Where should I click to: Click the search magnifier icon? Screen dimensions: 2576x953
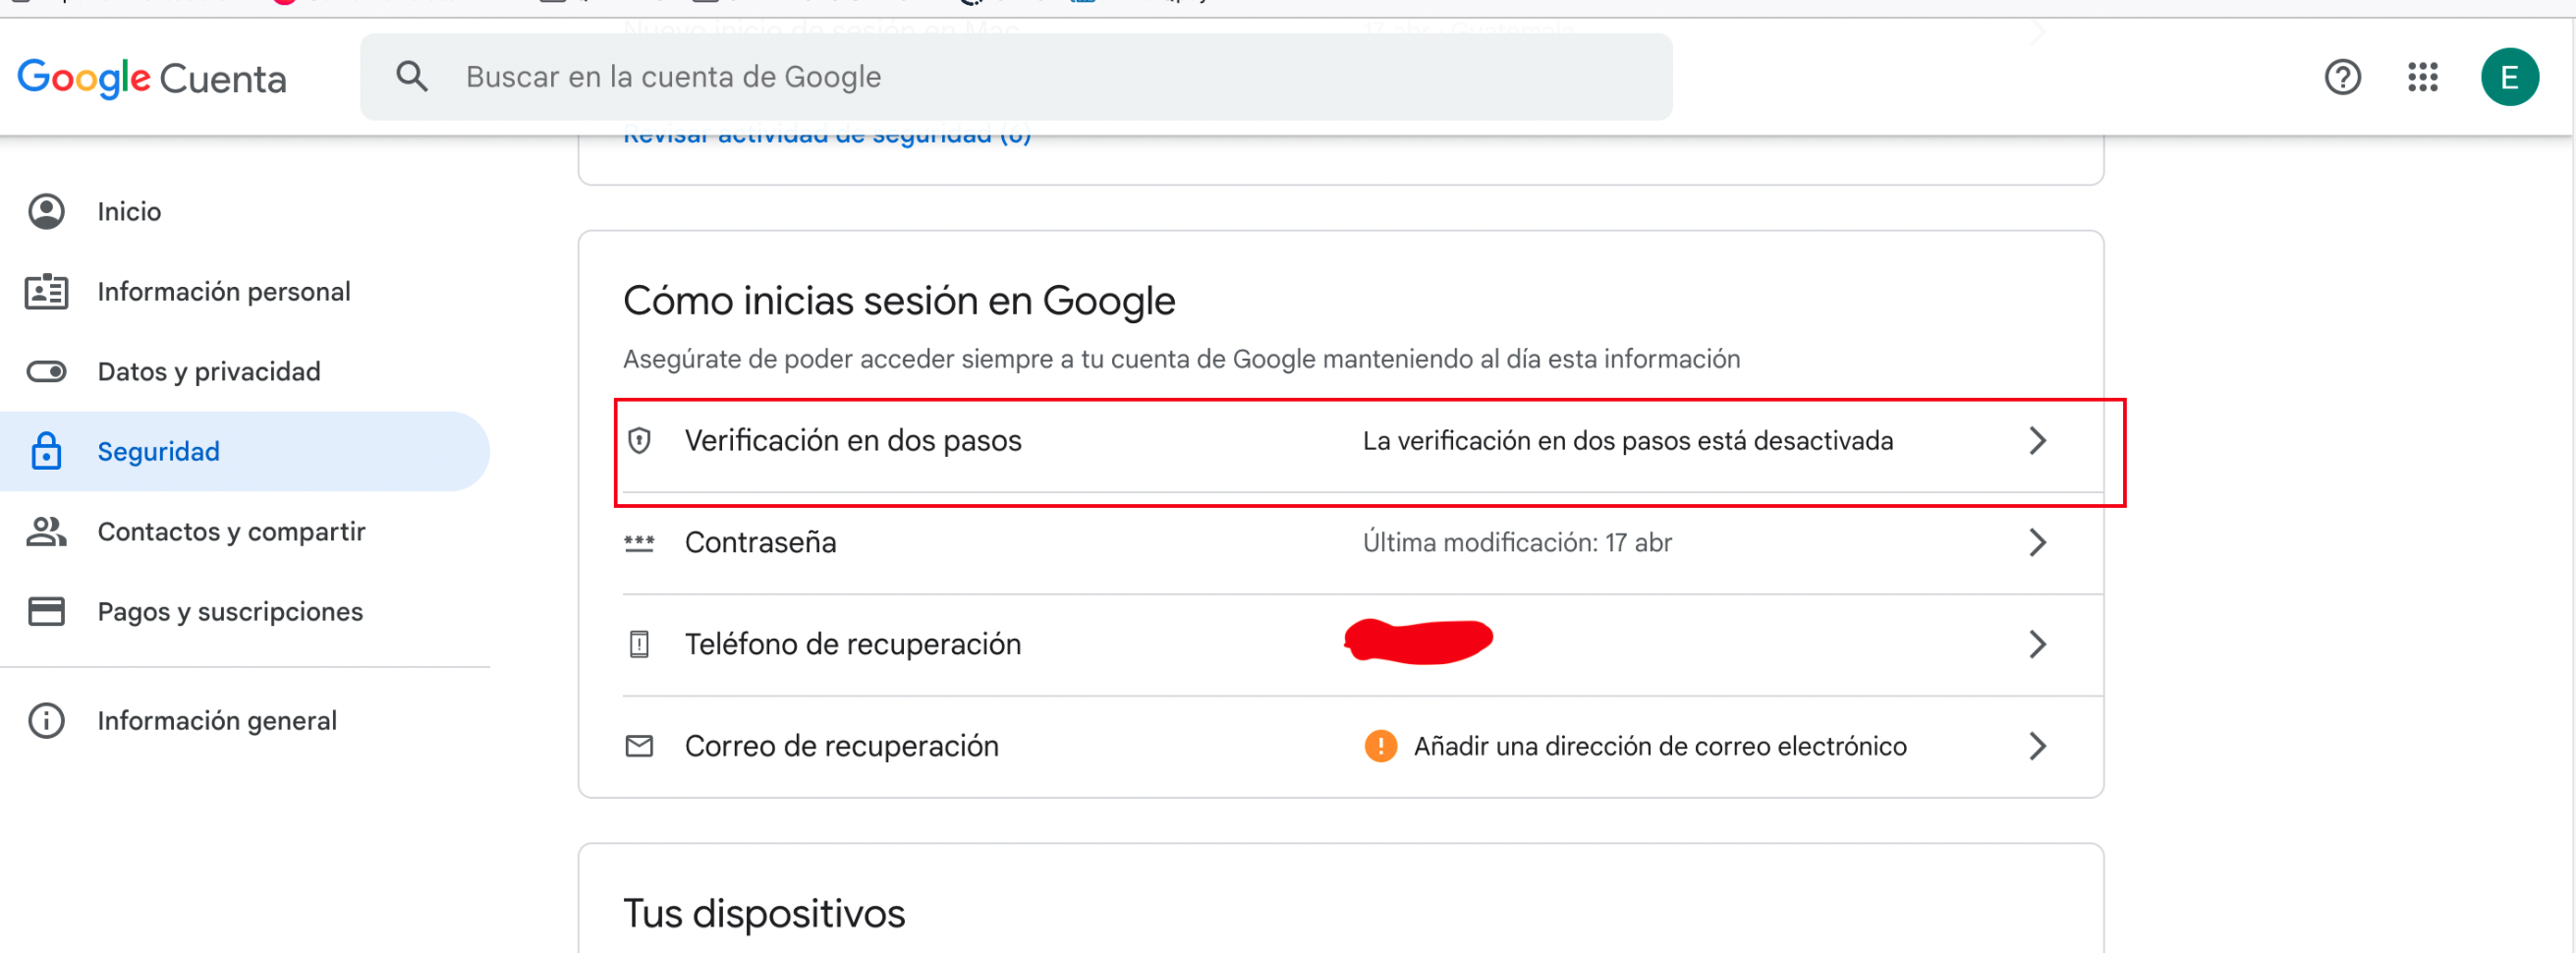[411, 77]
